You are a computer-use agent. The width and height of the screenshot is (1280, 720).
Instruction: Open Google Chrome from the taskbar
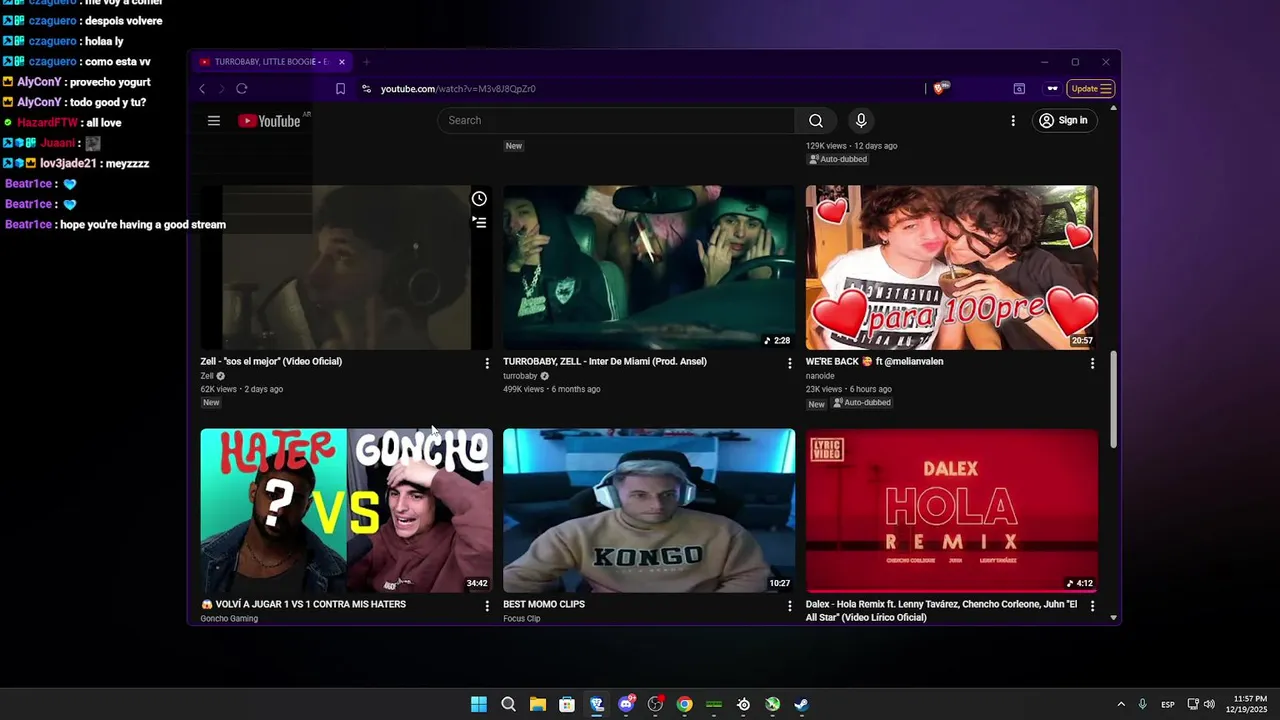tap(684, 704)
